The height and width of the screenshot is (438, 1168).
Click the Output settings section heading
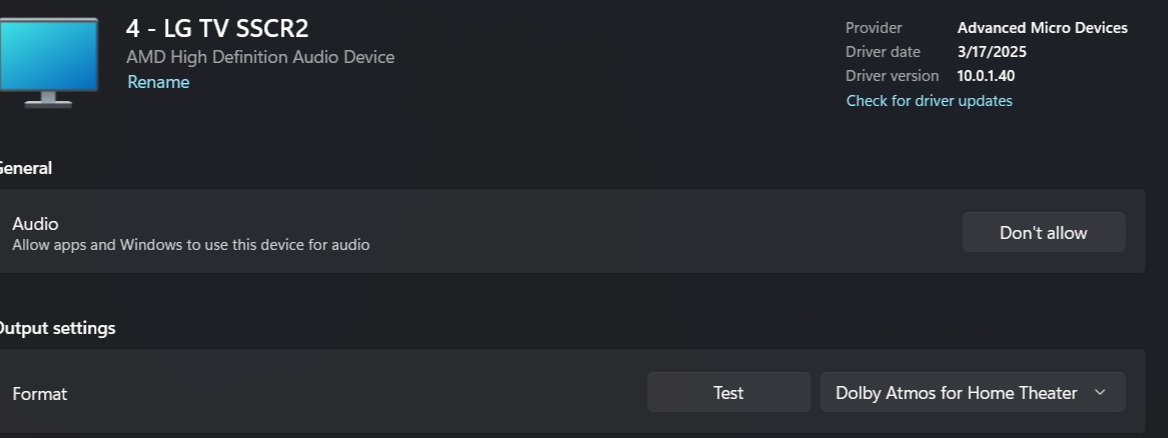pyautogui.click(x=57, y=328)
